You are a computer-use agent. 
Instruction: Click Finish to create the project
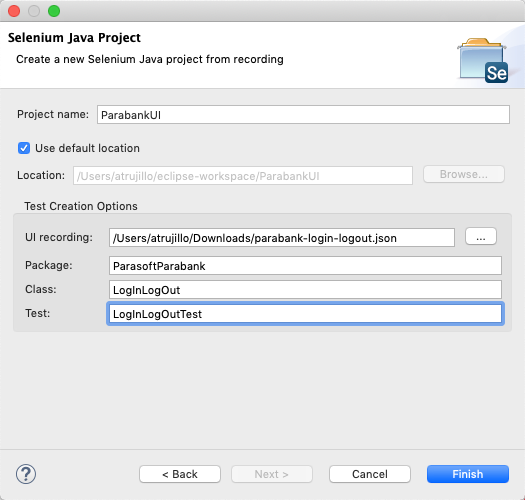(468, 474)
